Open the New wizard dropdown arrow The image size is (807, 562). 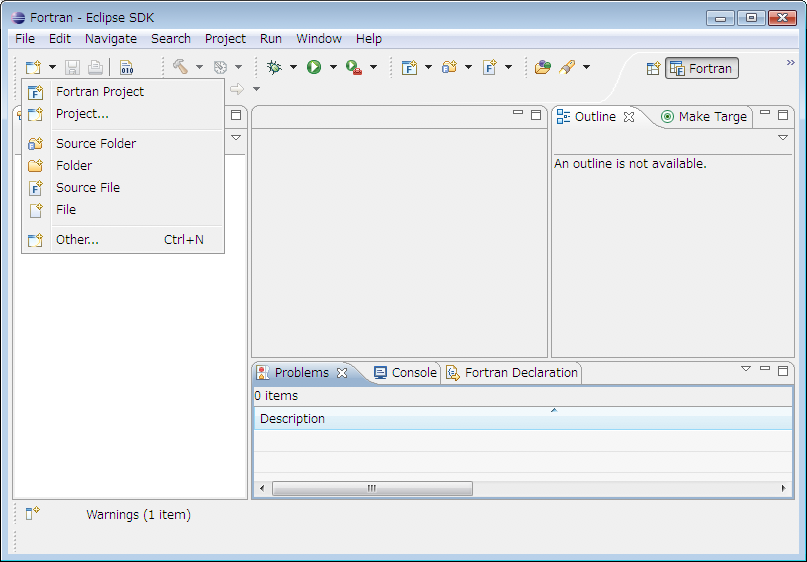coord(52,67)
